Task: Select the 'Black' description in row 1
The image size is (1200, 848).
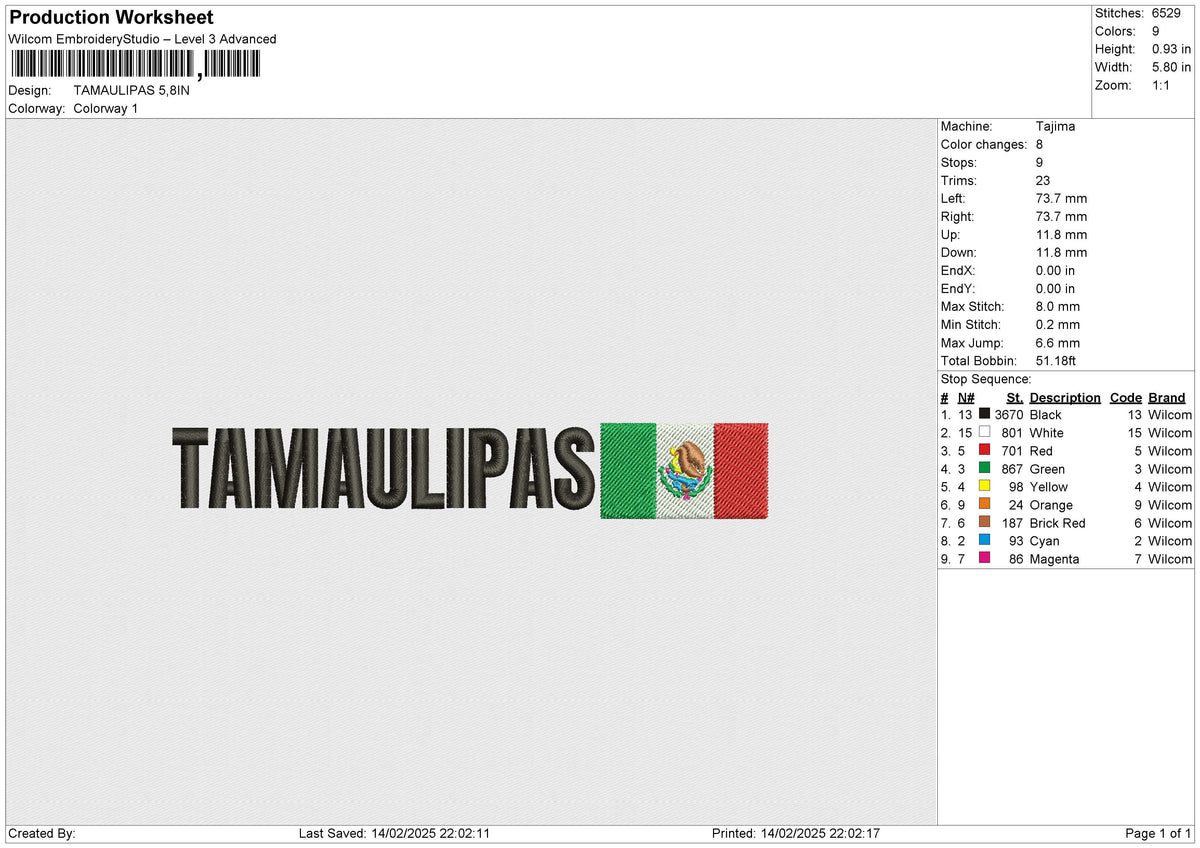Action: (x=1045, y=414)
